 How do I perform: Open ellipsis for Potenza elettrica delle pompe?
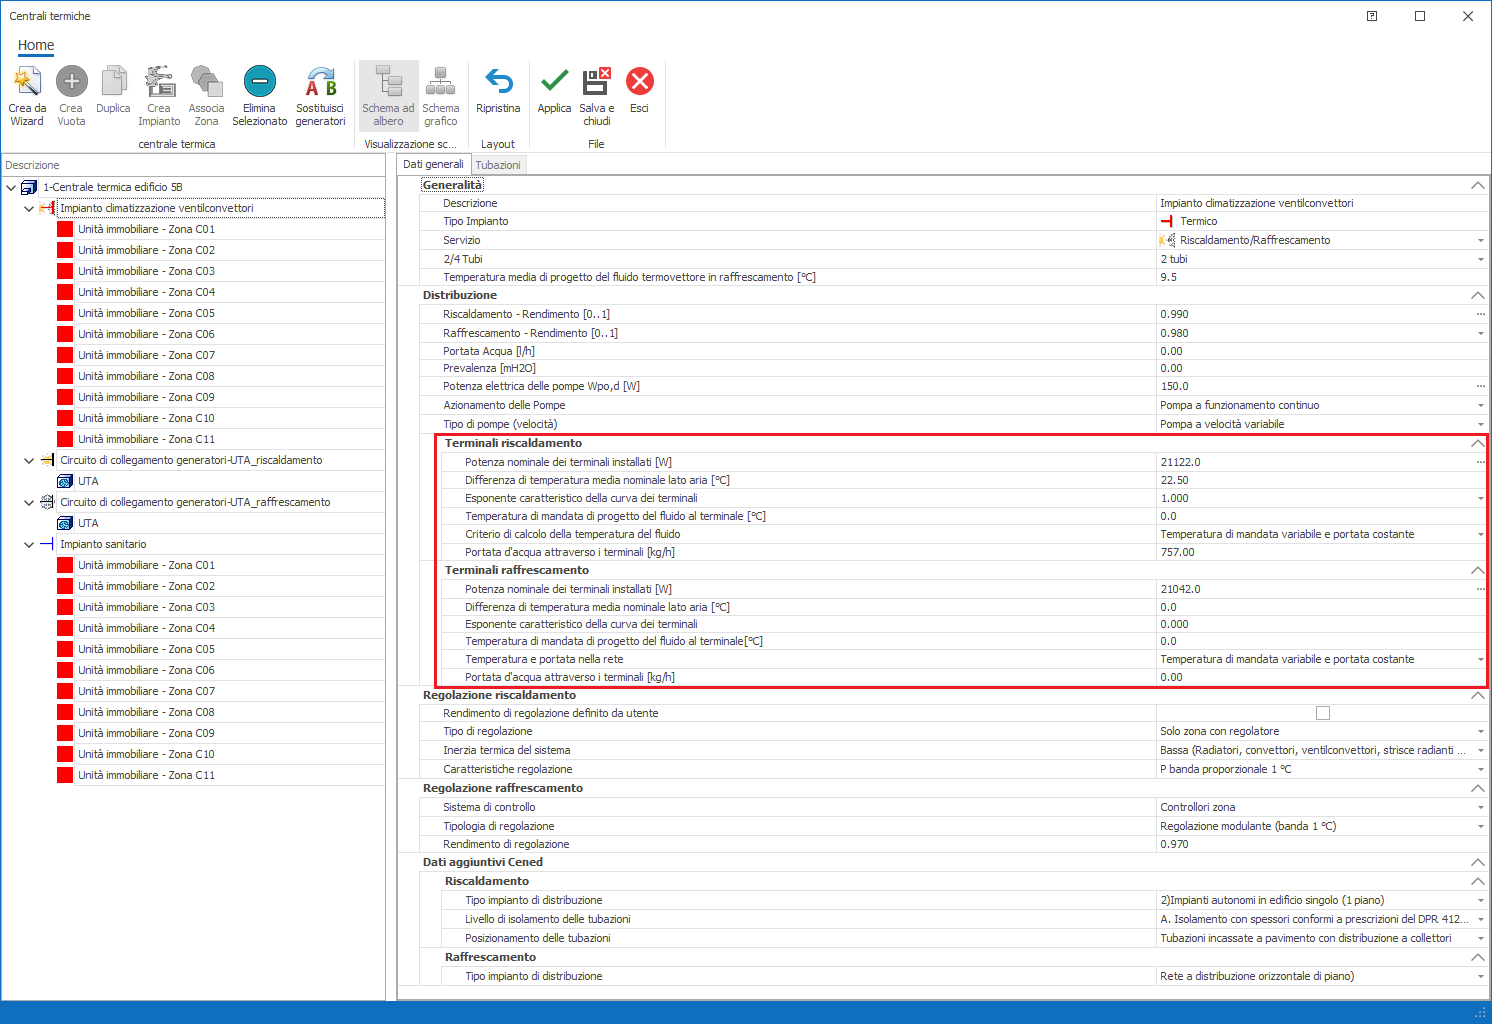click(x=1480, y=386)
